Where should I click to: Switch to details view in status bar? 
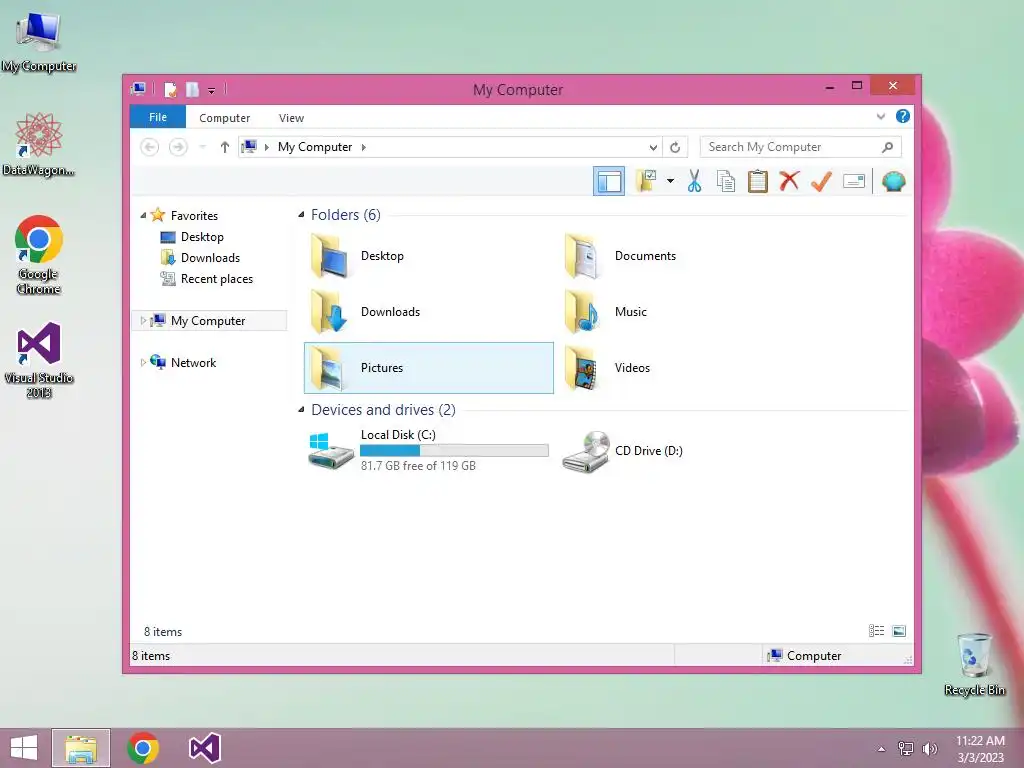point(876,631)
